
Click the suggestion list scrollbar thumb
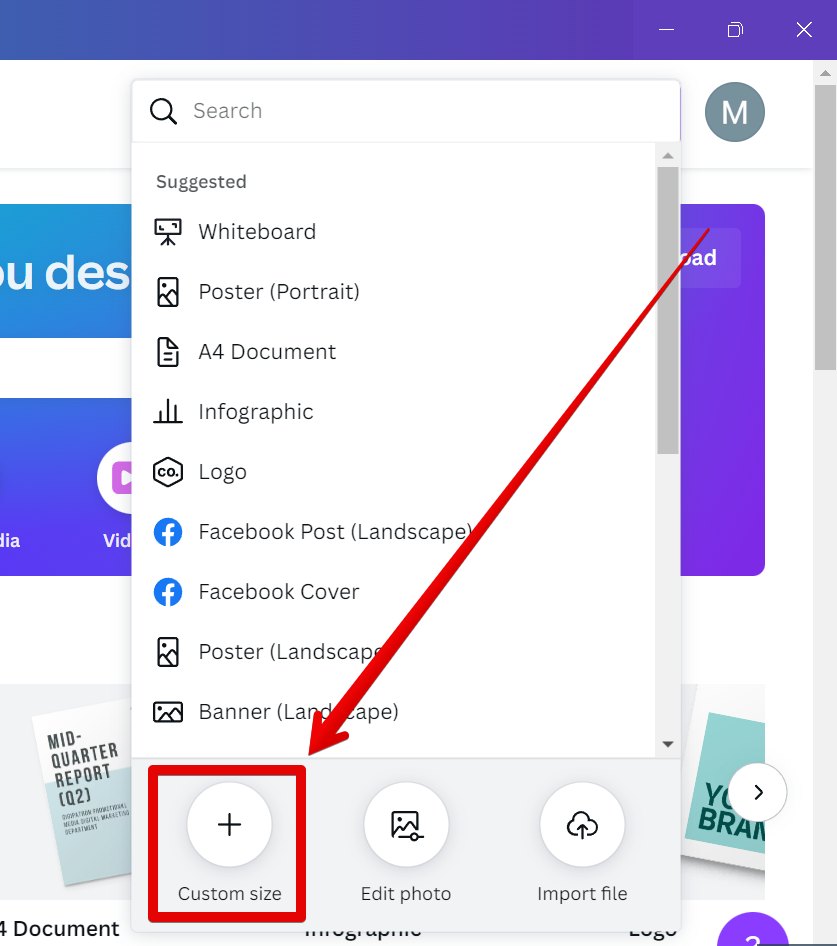tap(667, 311)
